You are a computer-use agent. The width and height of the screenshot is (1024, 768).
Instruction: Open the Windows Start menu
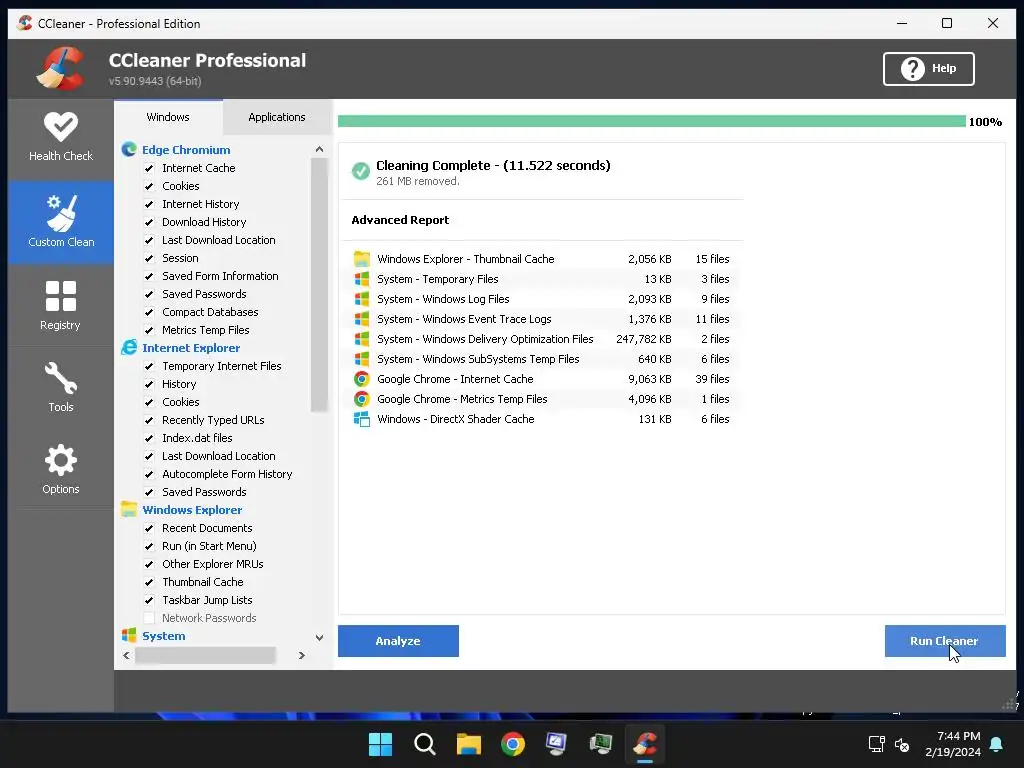[380, 744]
